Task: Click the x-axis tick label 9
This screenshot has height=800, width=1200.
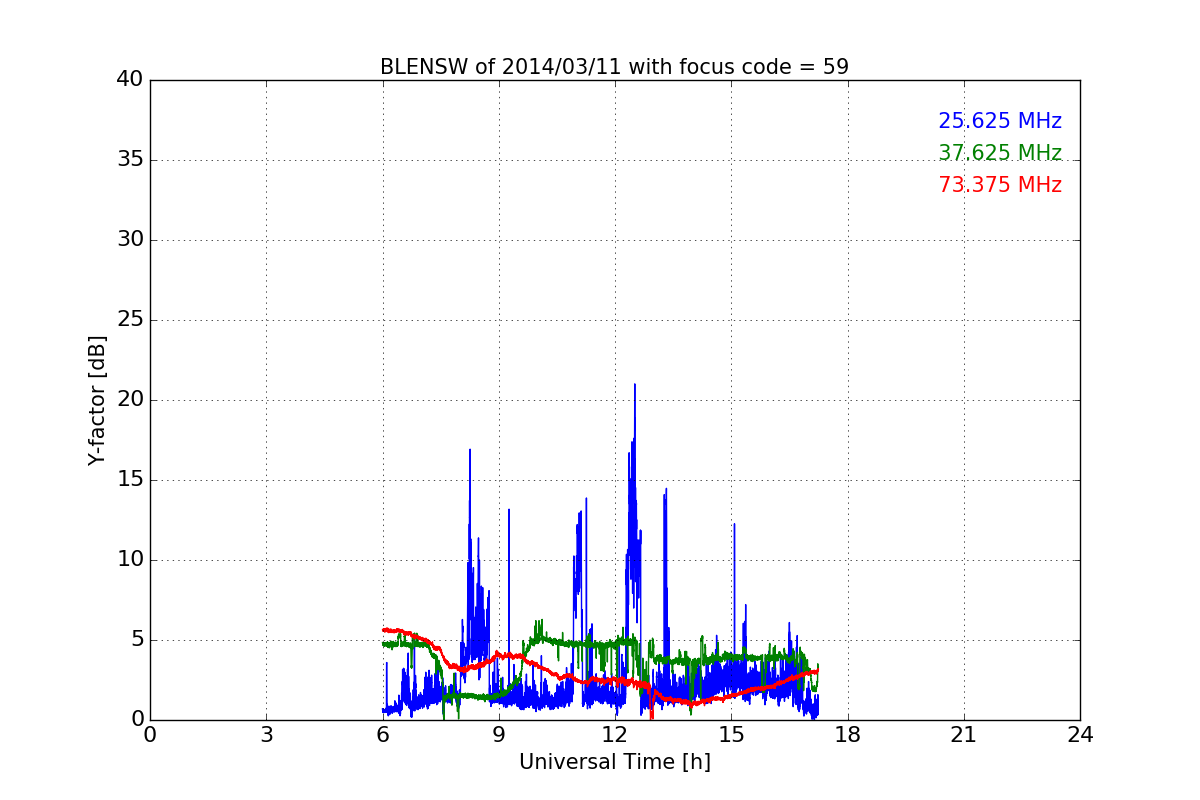Action: (499, 735)
